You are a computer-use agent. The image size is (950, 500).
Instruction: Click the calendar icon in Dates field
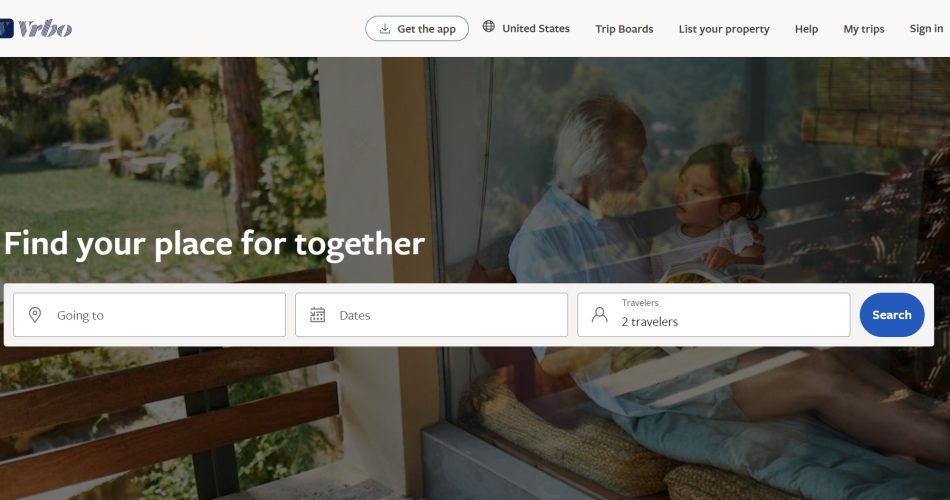click(317, 315)
